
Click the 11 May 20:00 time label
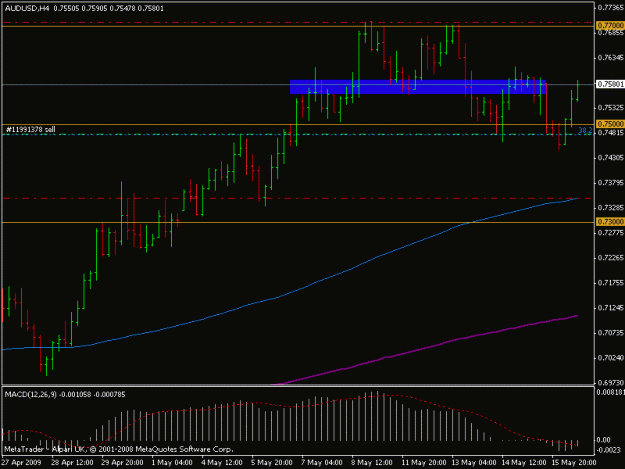tap(424, 463)
